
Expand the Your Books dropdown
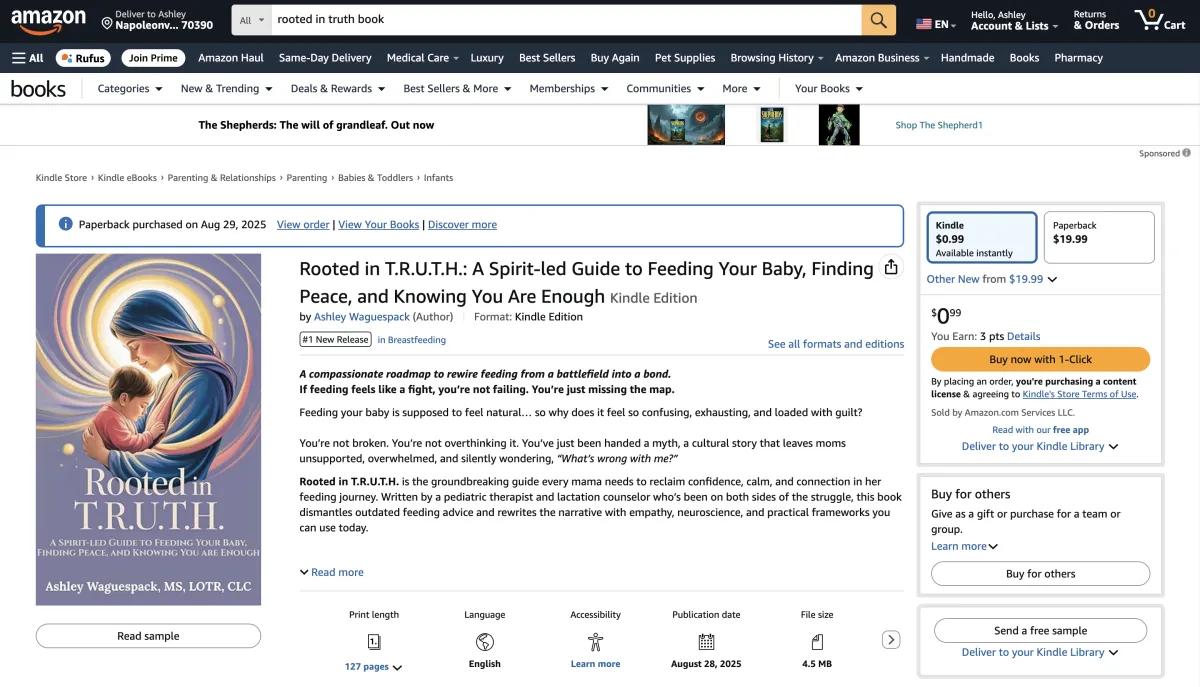click(x=829, y=89)
